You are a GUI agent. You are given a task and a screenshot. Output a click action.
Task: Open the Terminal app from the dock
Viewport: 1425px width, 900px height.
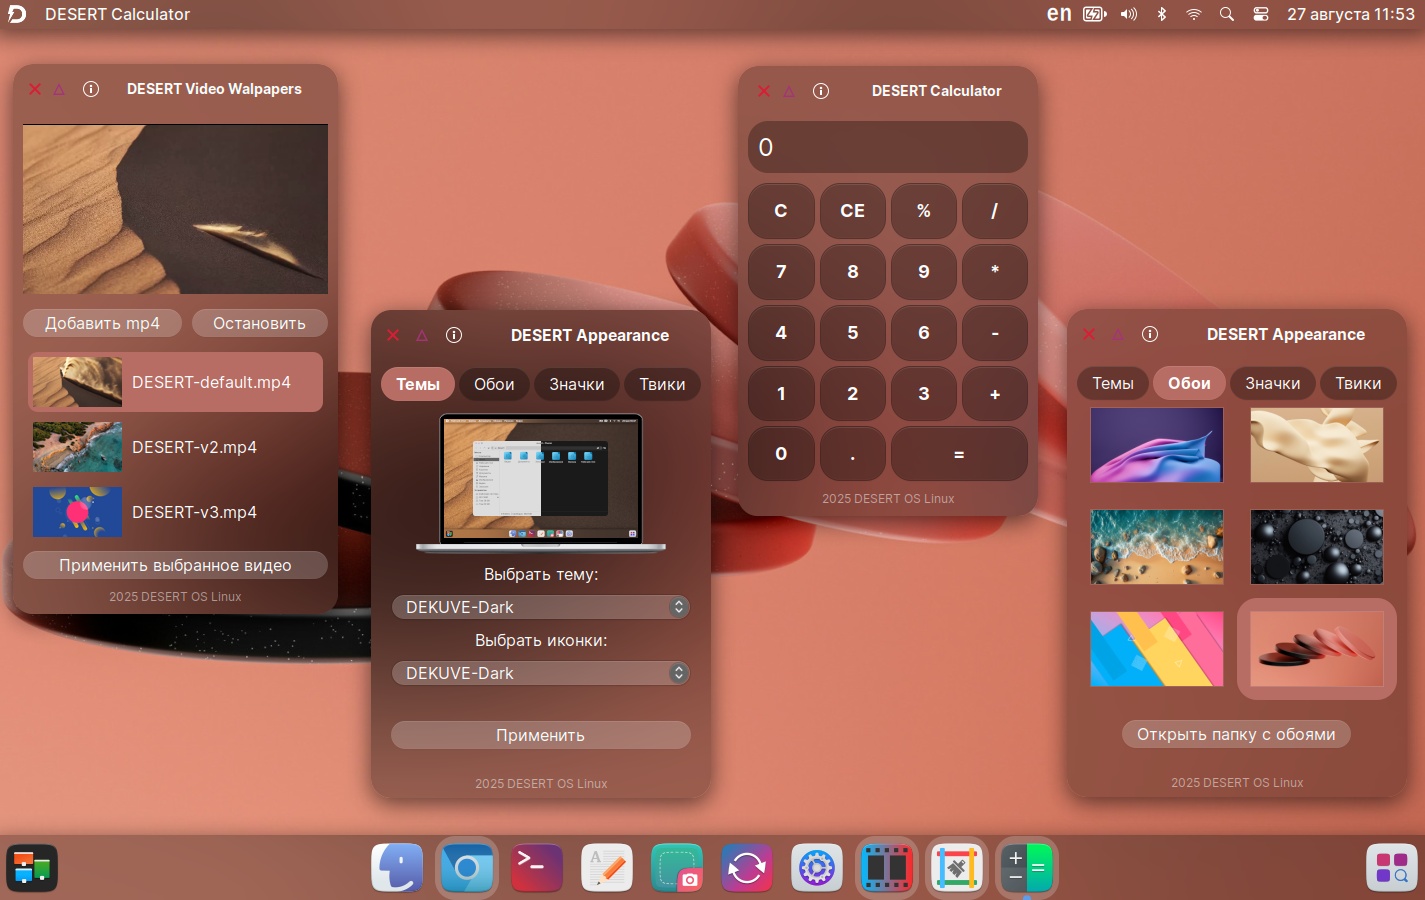tap(536, 867)
